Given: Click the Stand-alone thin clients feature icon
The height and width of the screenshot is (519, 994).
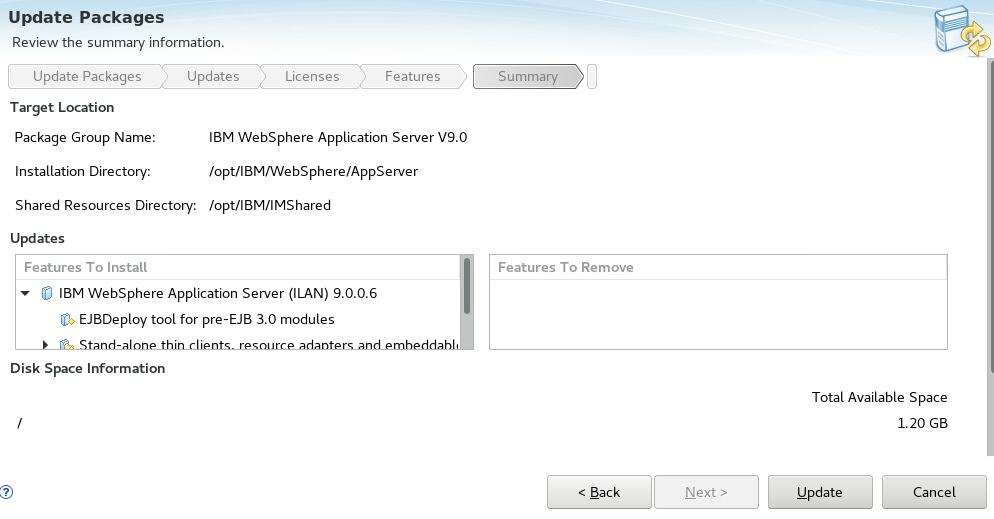Looking at the screenshot, I should pyautogui.click(x=67, y=344).
